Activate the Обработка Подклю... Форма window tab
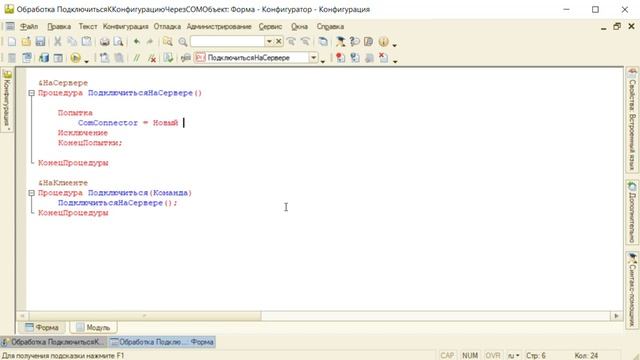Viewport: 640px width, 360px height. click(162, 342)
